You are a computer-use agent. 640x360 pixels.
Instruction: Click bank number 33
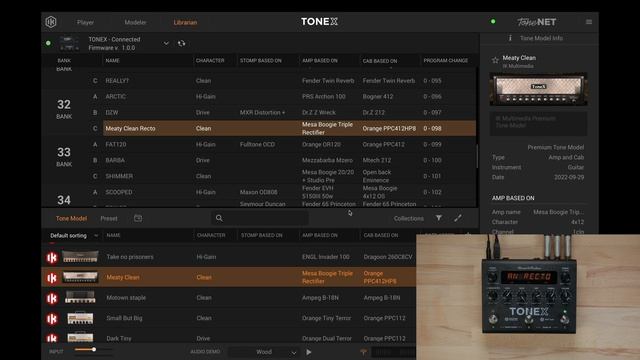(x=64, y=152)
